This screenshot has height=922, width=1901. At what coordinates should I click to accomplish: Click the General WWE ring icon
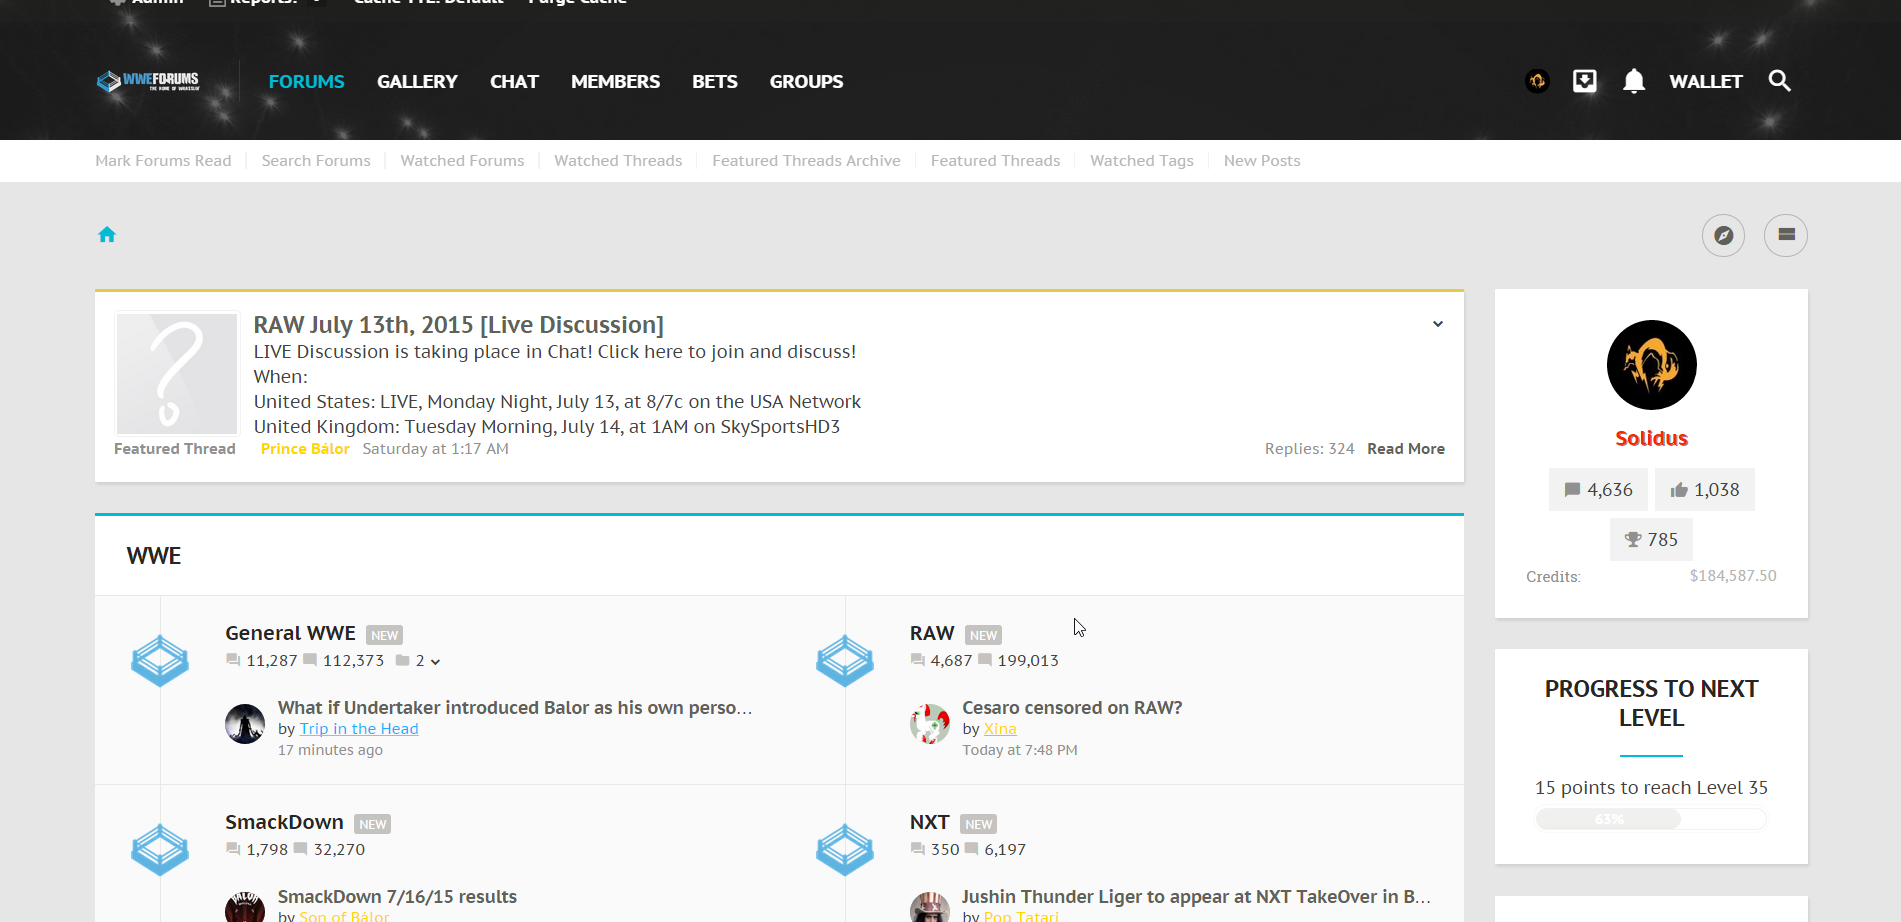[160, 661]
